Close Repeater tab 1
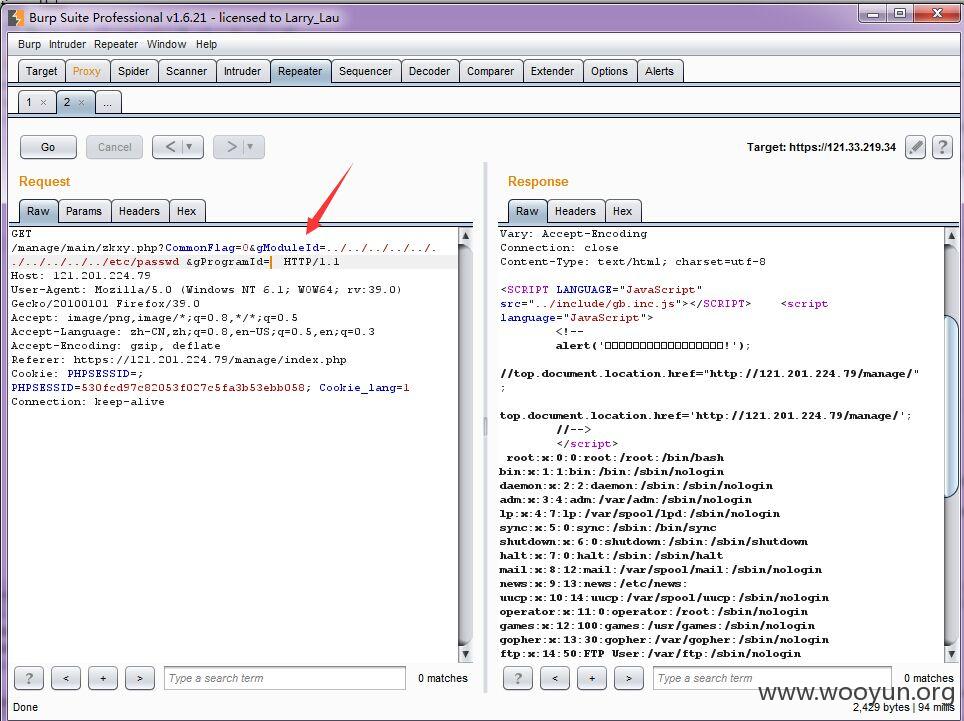The width and height of the screenshot is (964, 721). click(x=43, y=103)
